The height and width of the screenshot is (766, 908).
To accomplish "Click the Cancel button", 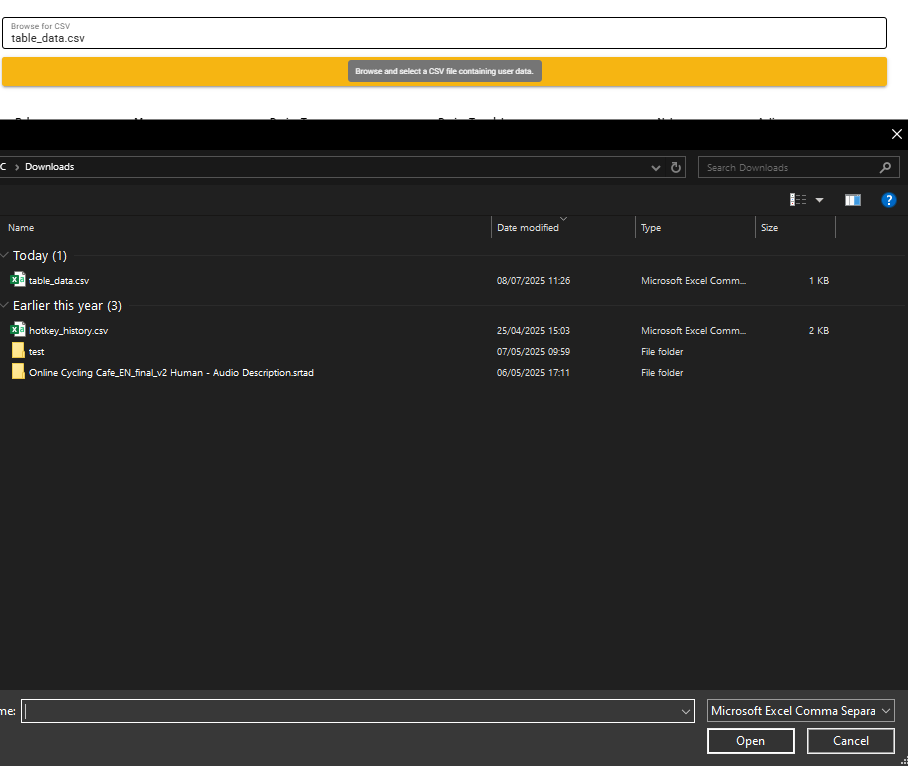I will point(851,741).
